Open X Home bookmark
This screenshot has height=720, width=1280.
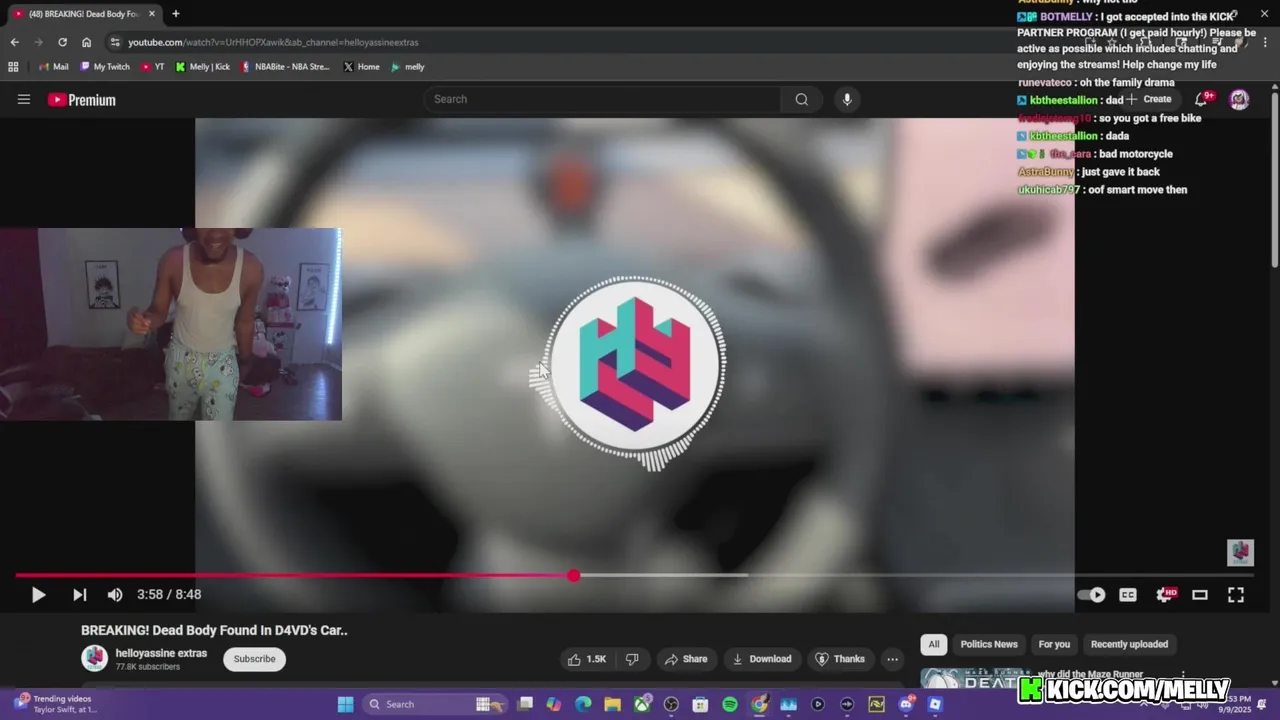pyautogui.click(x=361, y=67)
